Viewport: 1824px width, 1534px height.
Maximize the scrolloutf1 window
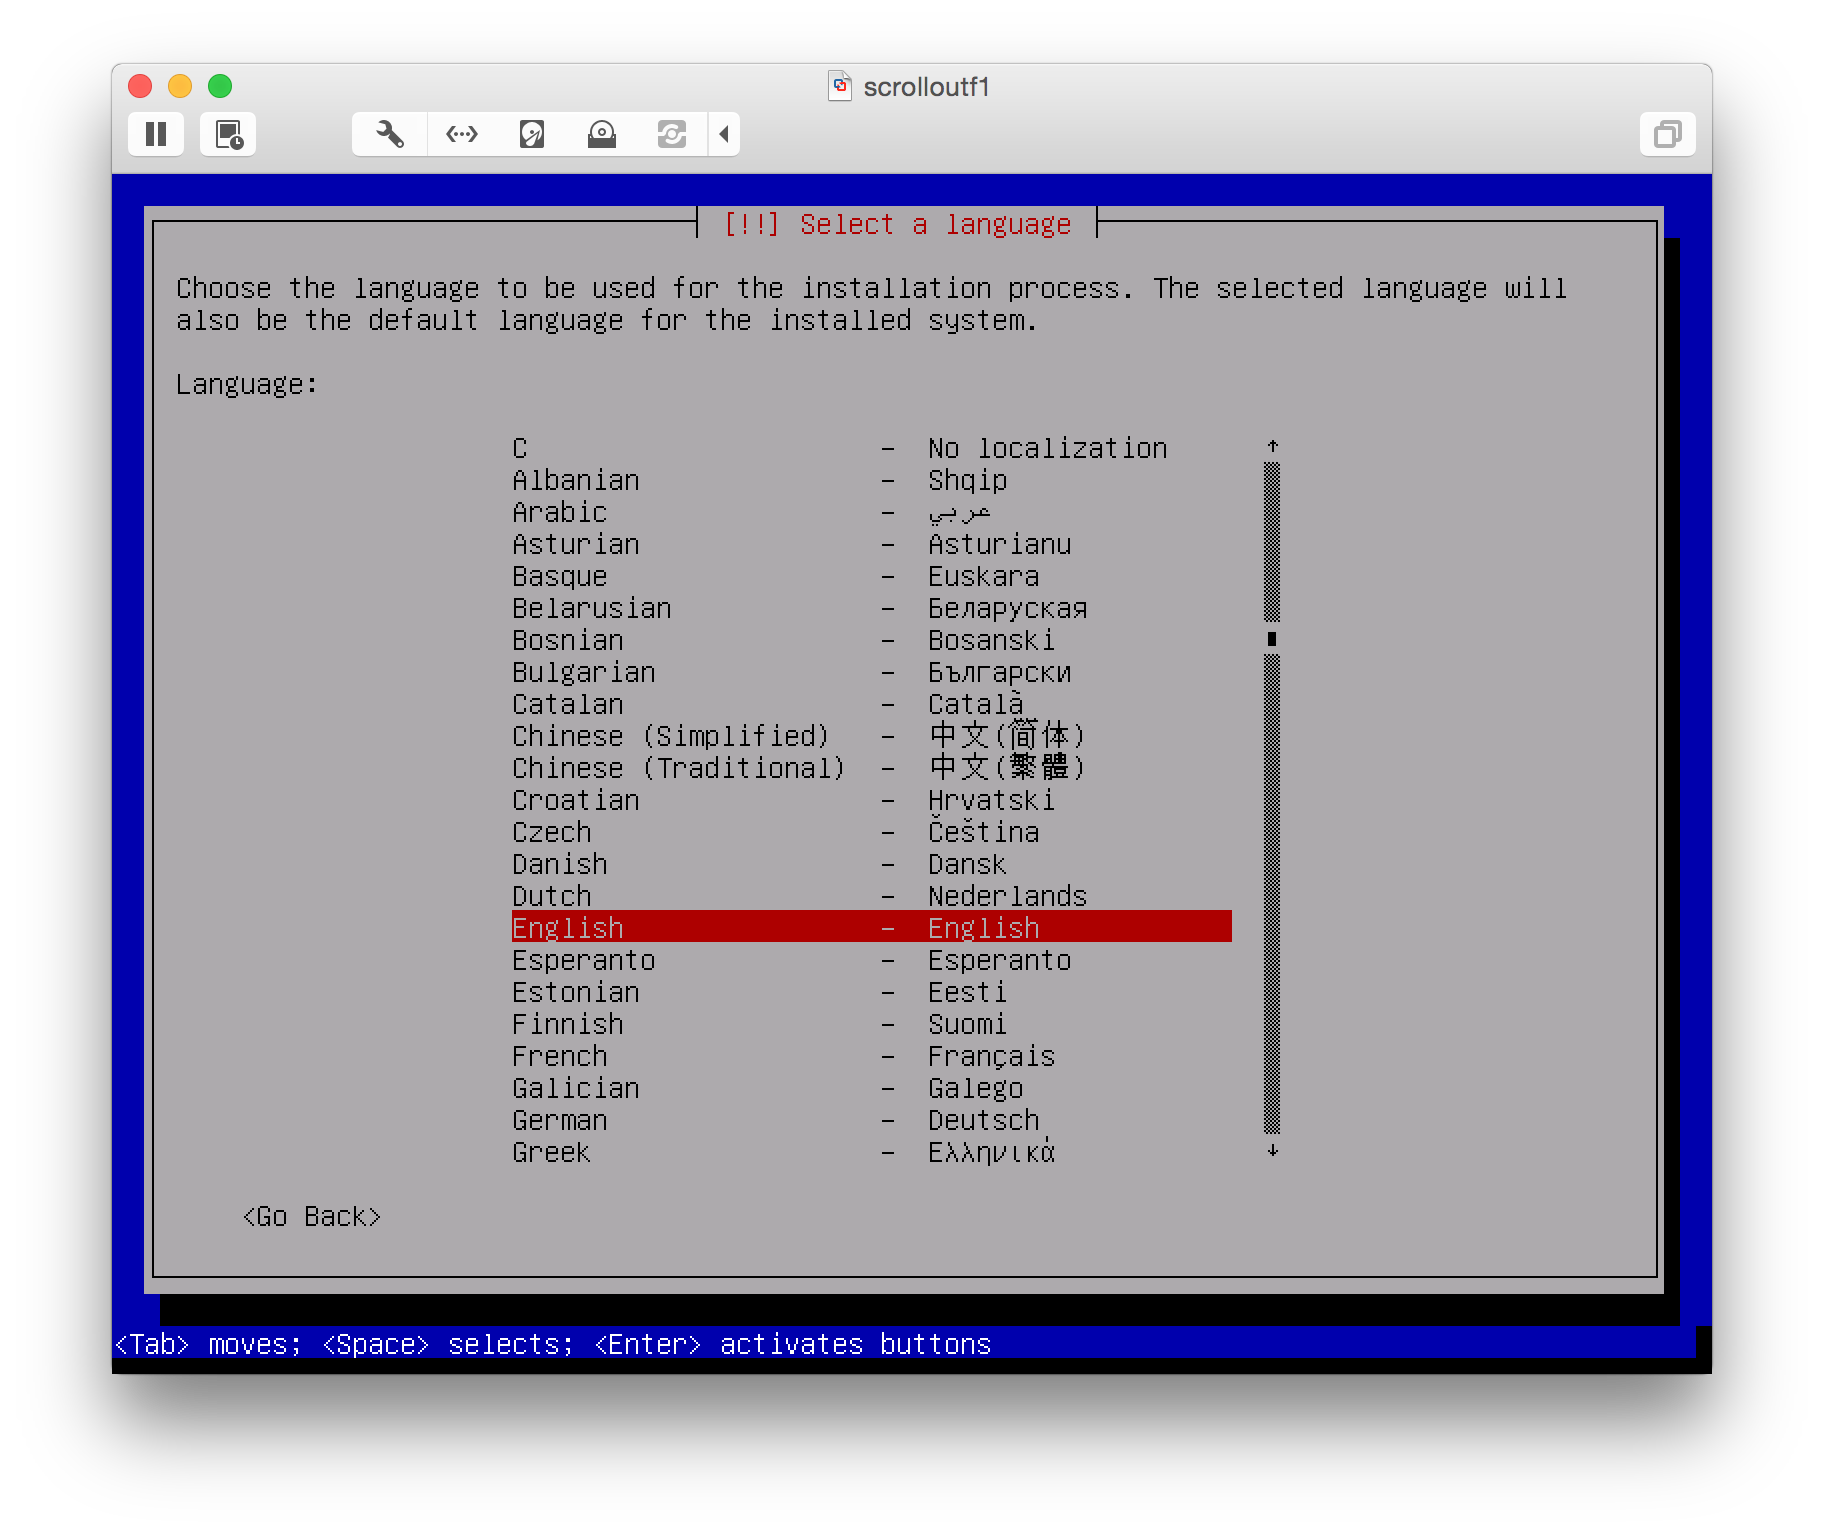tap(220, 86)
